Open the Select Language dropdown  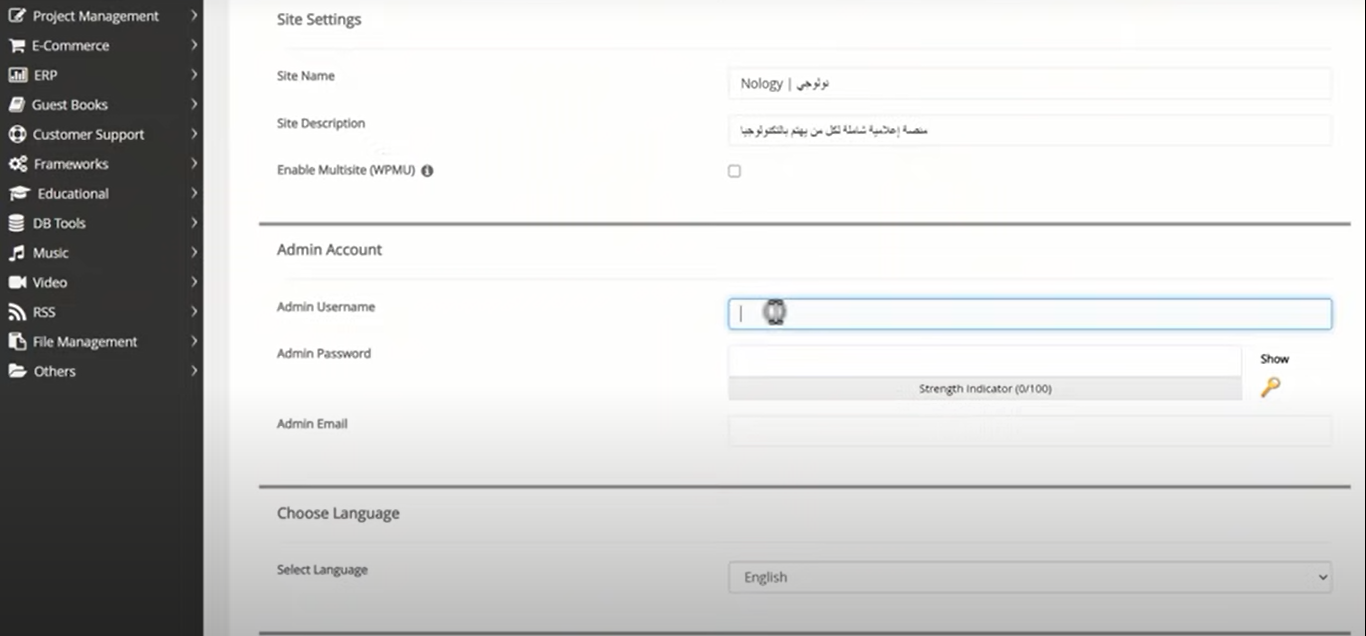click(1030, 577)
